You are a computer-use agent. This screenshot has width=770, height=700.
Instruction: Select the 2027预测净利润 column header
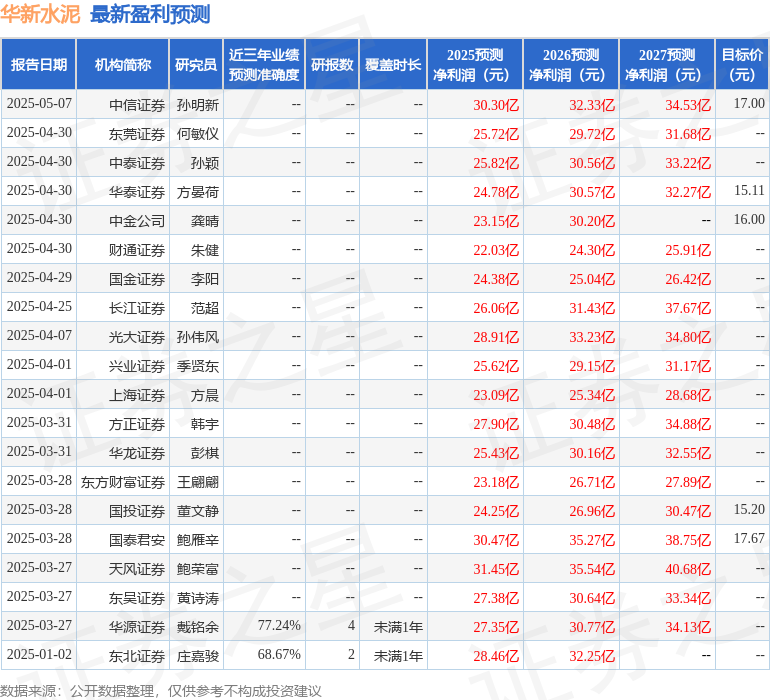pos(667,64)
